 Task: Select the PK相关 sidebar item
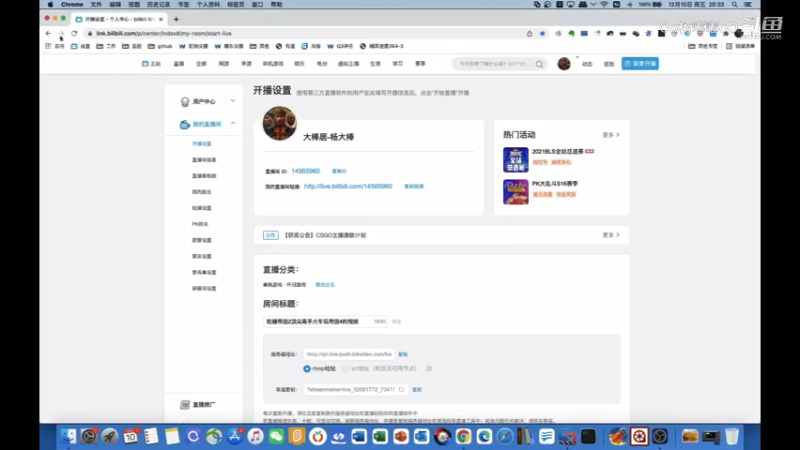click(200, 224)
